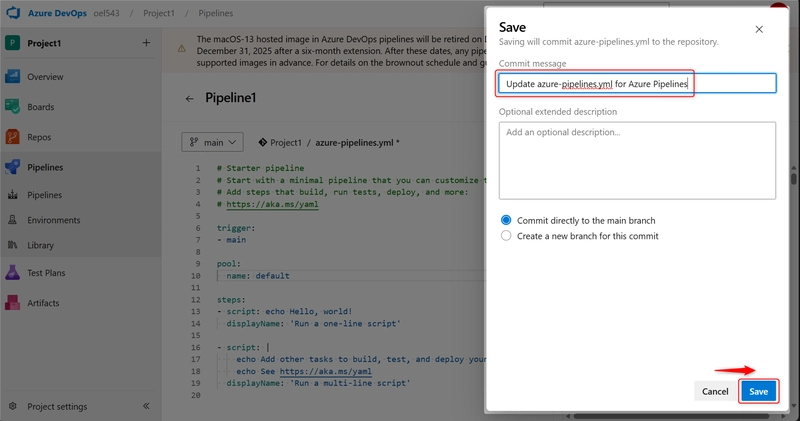This screenshot has height=421, width=800.
Task: Click the Overview icon in sidebar
Action: [x=13, y=77]
